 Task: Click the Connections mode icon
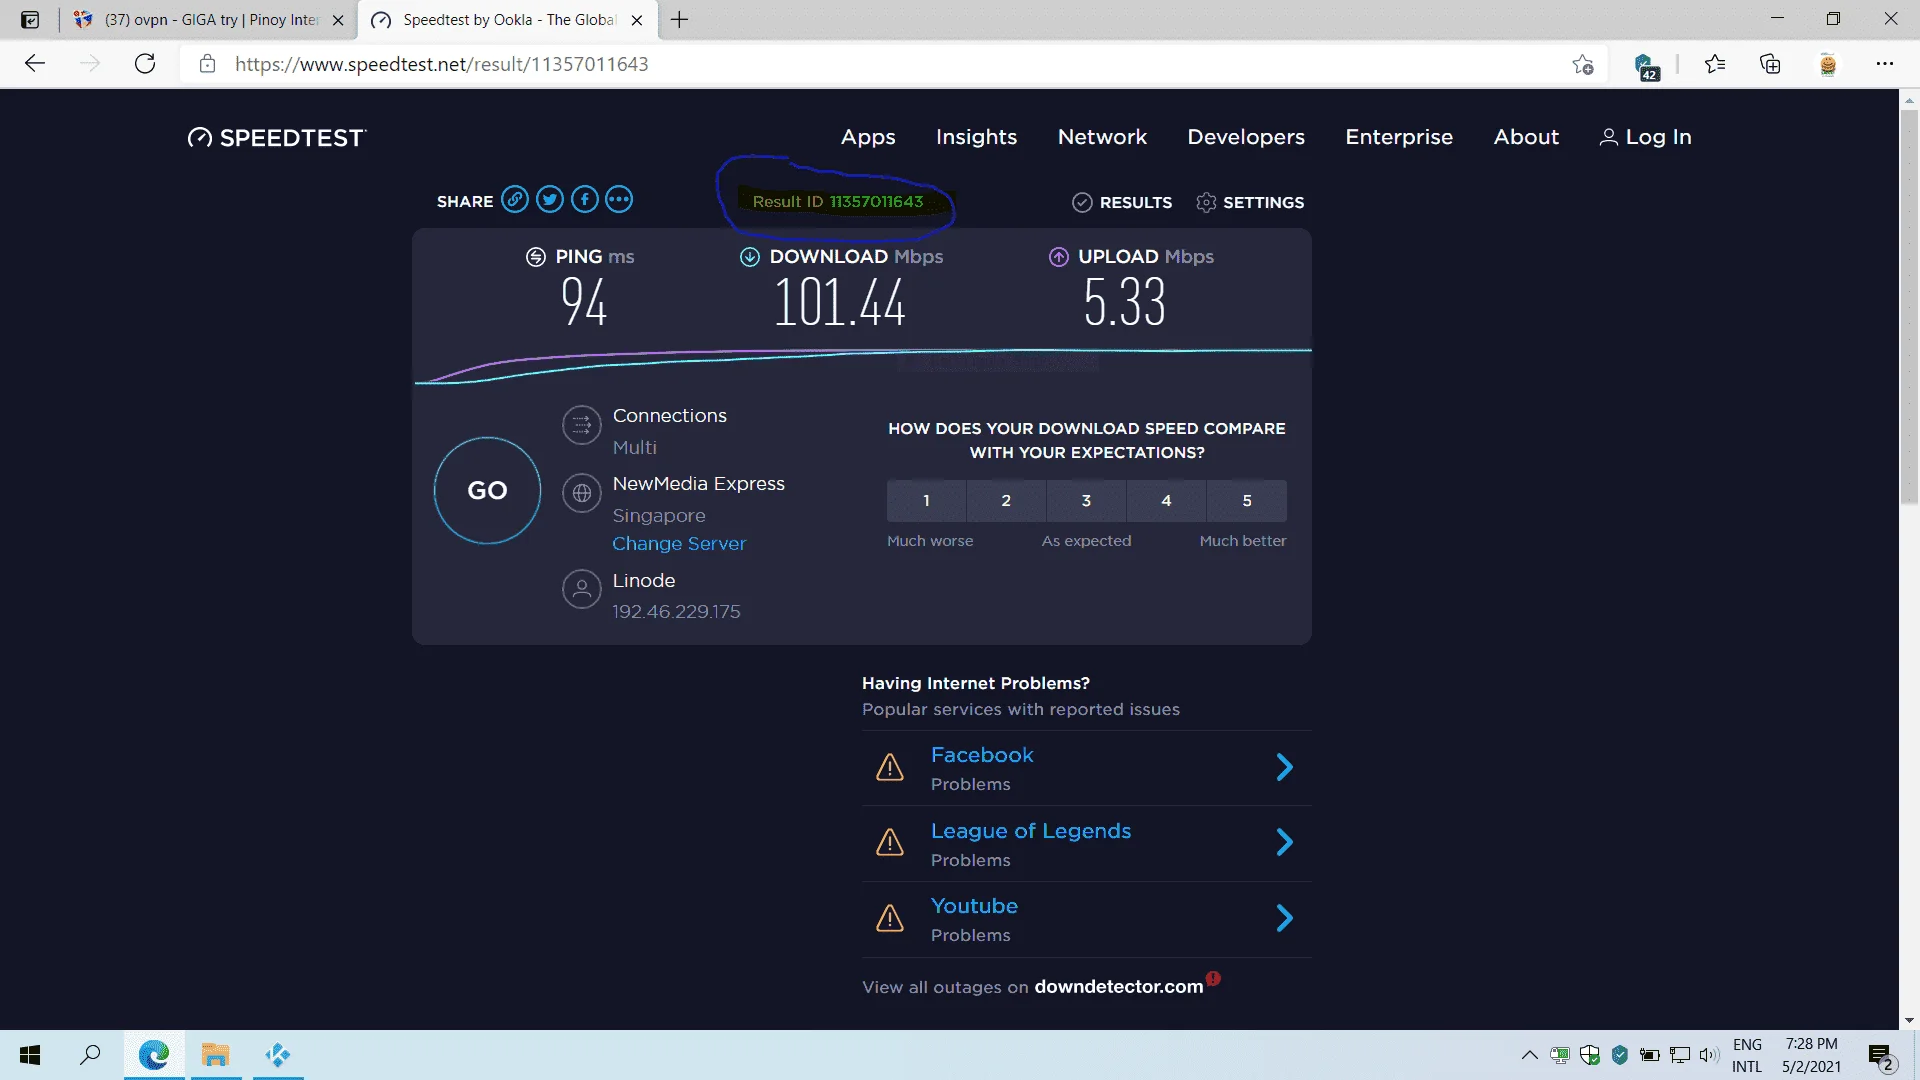click(581, 425)
